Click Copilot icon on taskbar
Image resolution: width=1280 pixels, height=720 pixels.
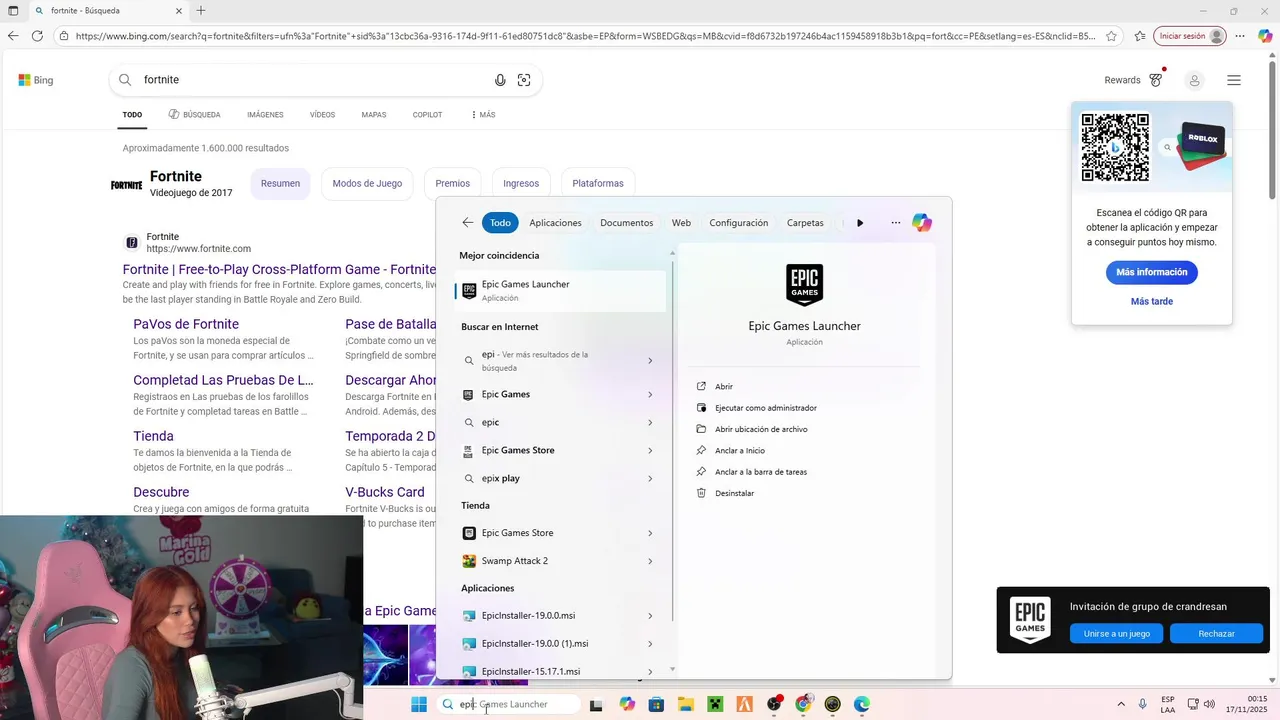coord(627,704)
